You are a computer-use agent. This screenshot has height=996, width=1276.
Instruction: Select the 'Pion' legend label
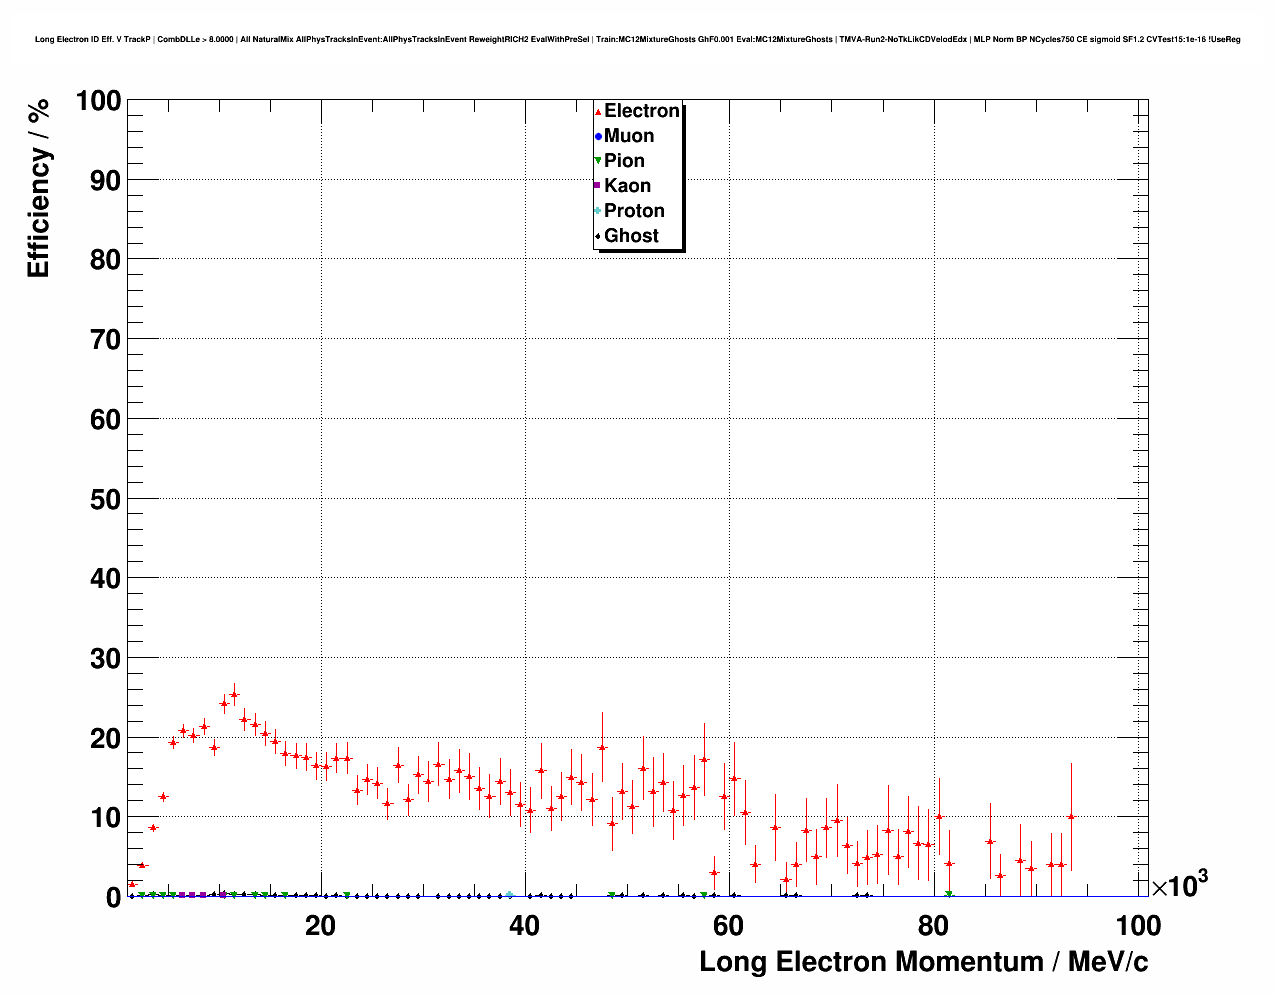(x=624, y=161)
